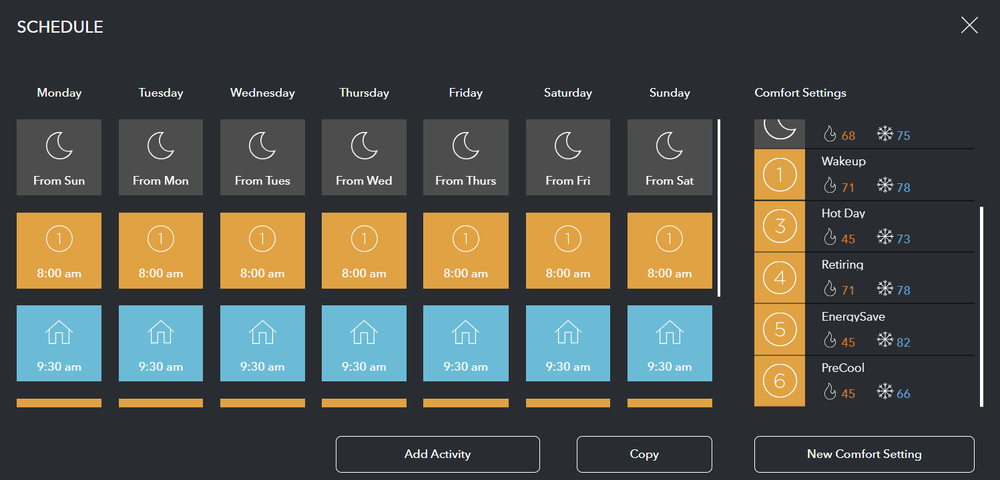Select Thursday's 9:30 am home tile

pyautogui.click(x=364, y=343)
